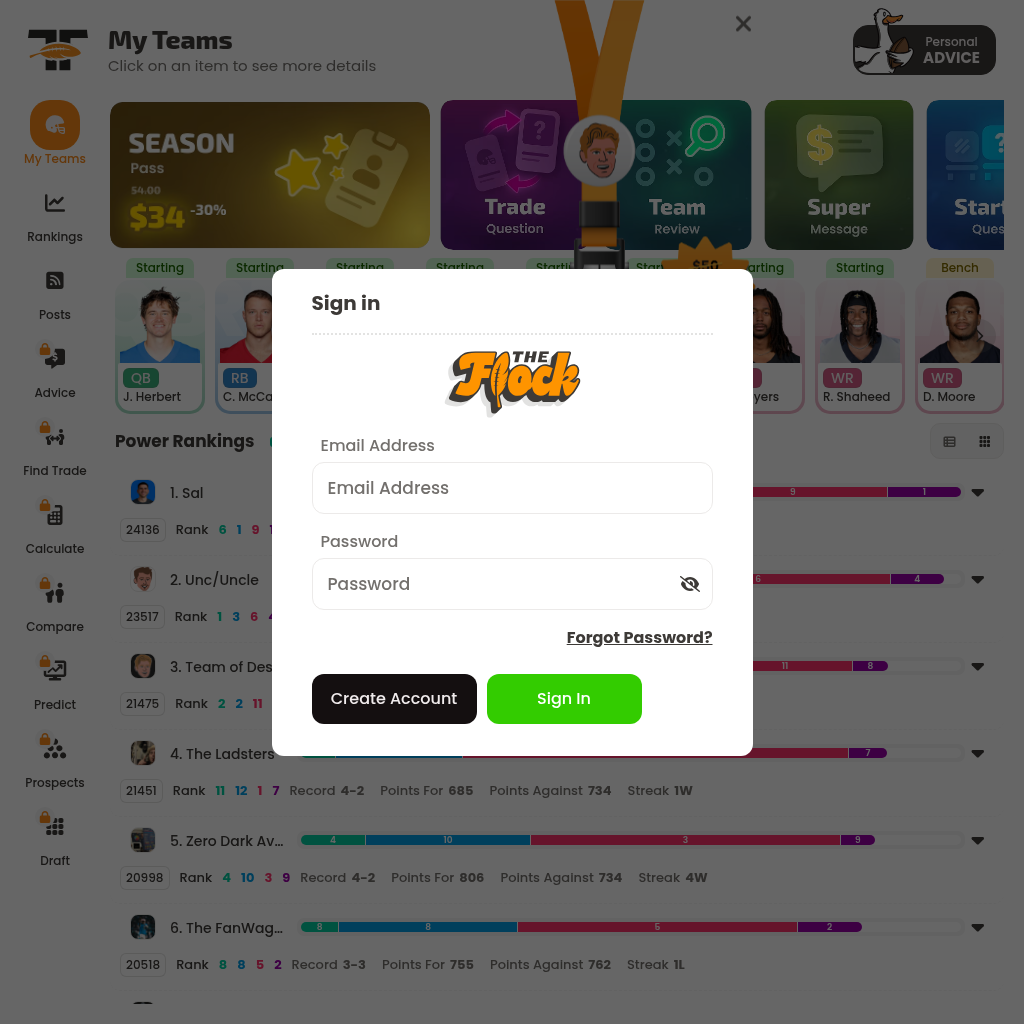Switch Power Rankings to list view
Screen dimensions: 1024x1024
pyautogui.click(x=950, y=442)
